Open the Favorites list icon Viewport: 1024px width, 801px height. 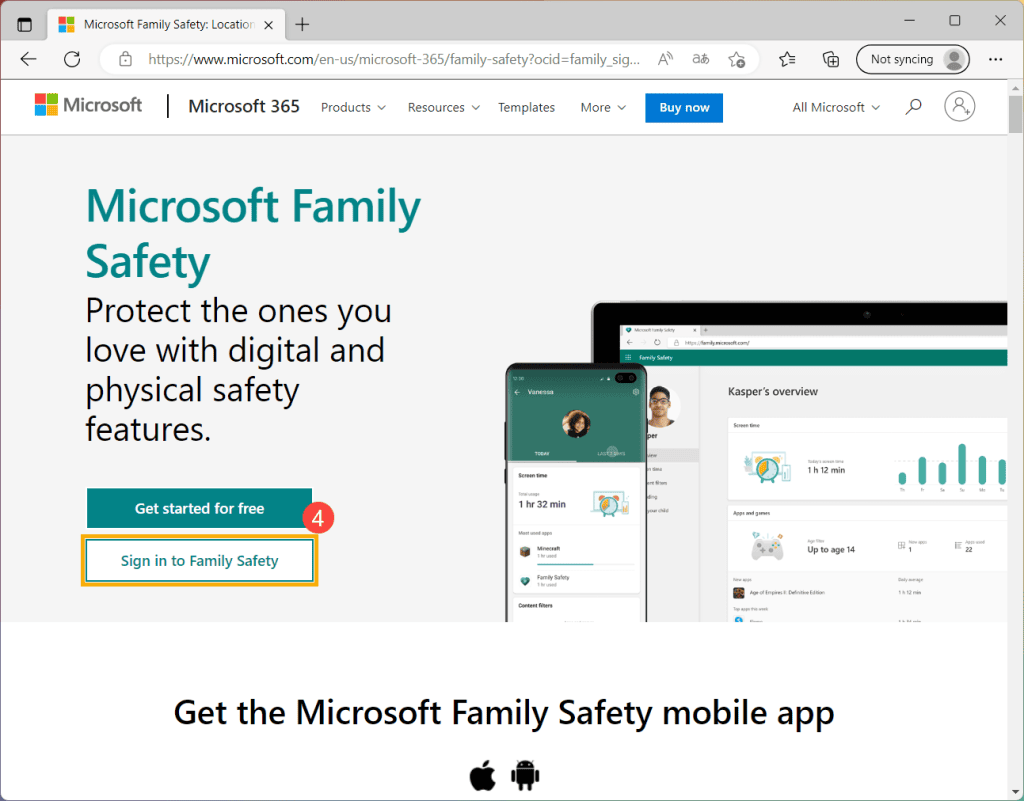[x=787, y=59]
